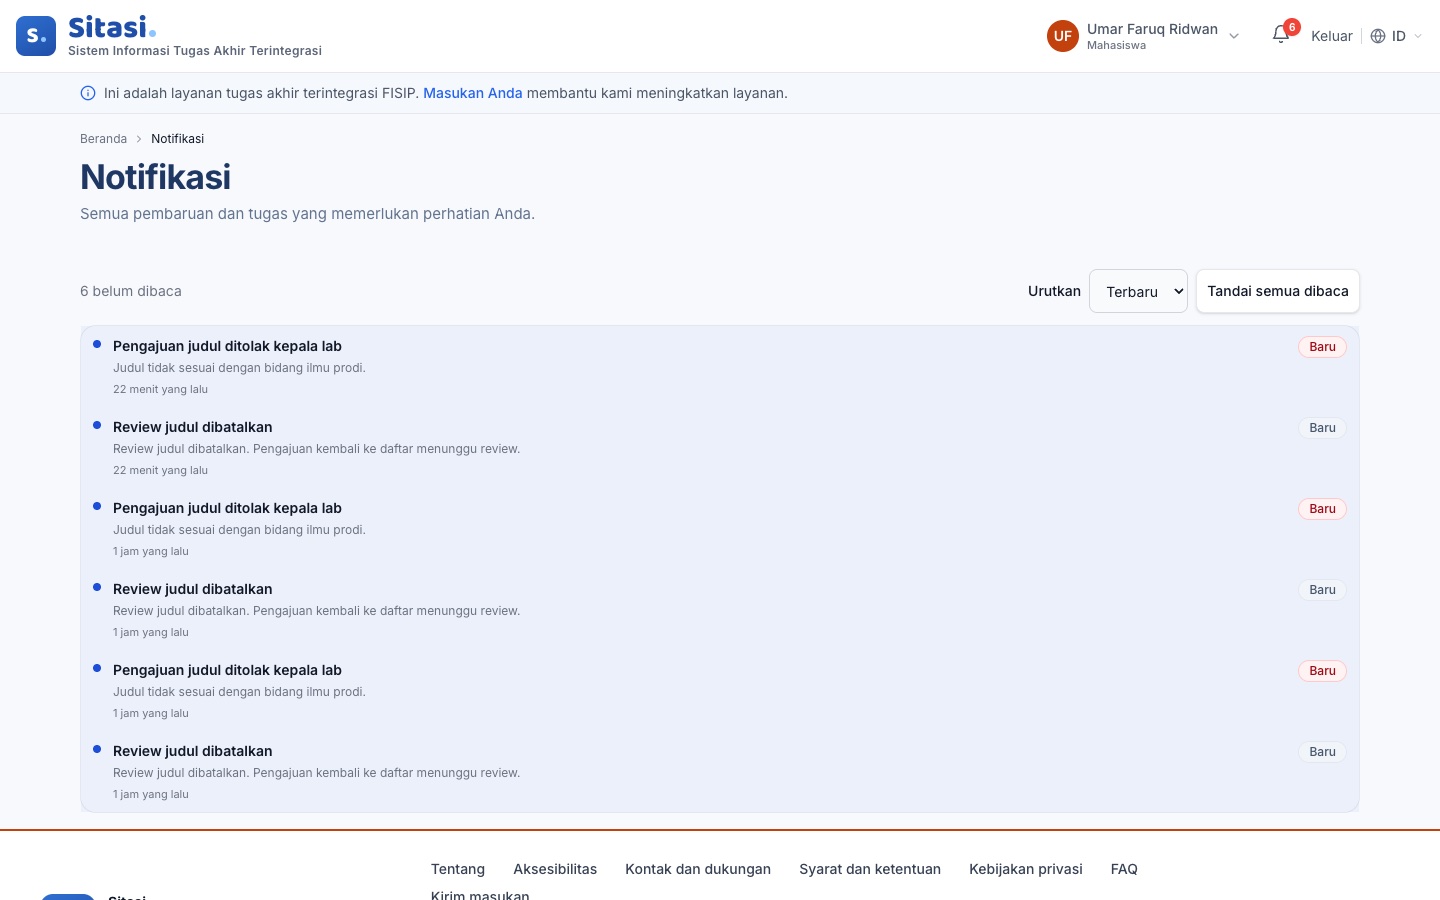This screenshot has height=900, width=1440.
Task: Click the 'Sistem Informasi Tugas Akhir Terintegrasi' tagline
Action: [195, 51]
